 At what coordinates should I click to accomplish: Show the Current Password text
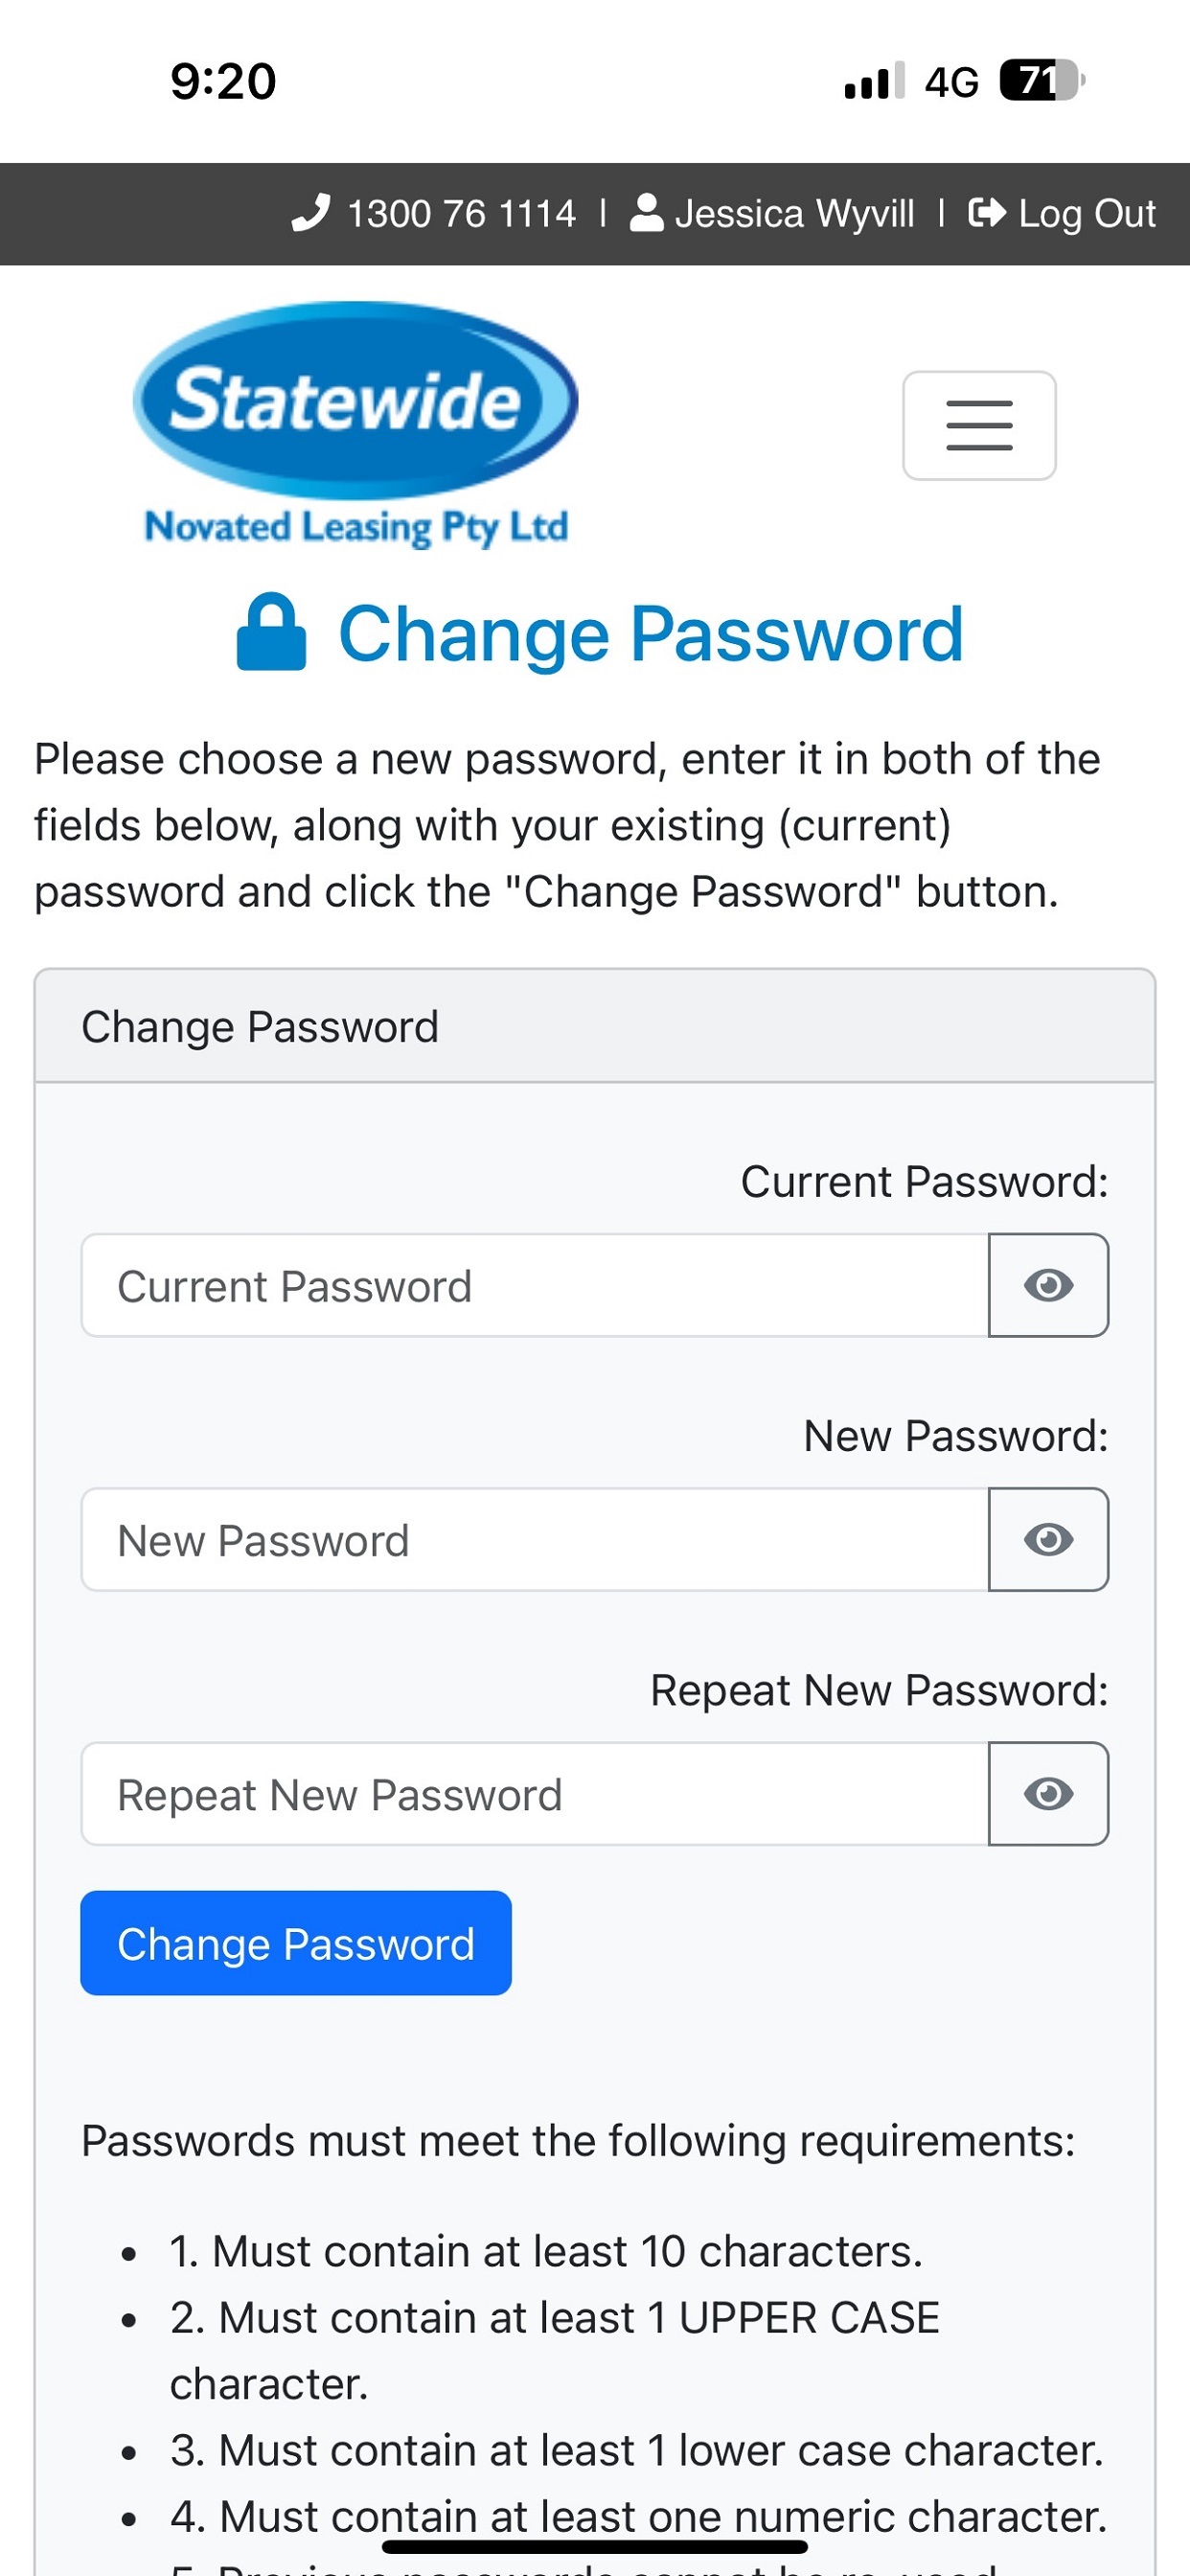[x=1048, y=1285]
